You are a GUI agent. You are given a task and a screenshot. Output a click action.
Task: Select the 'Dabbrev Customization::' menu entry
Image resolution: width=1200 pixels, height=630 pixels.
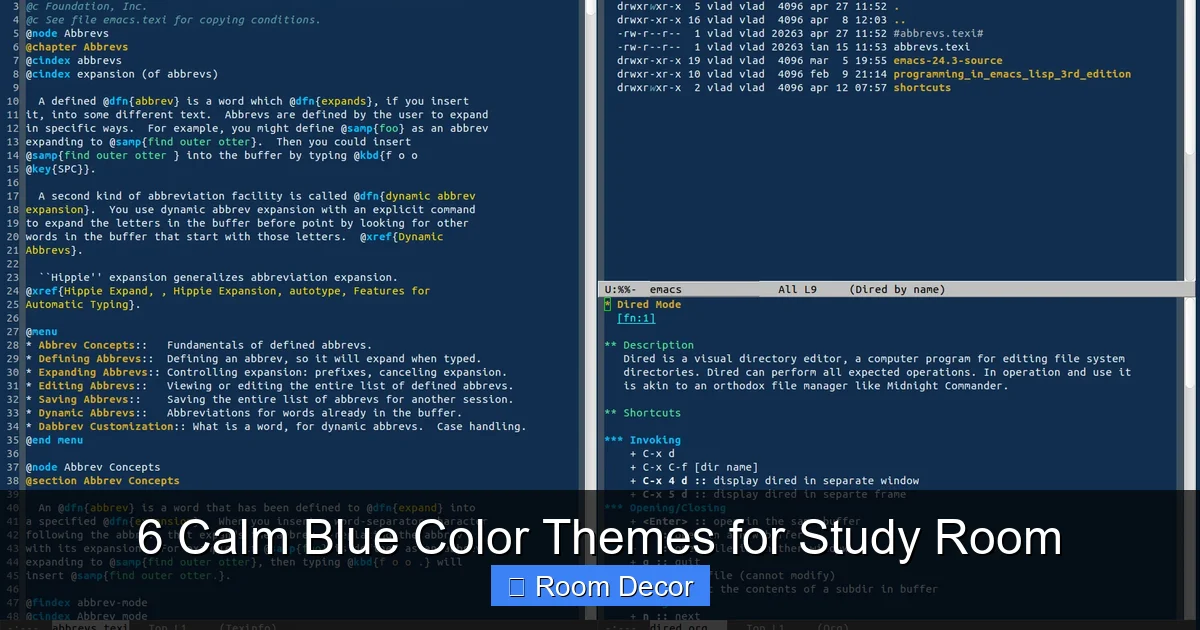click(113, 426)
